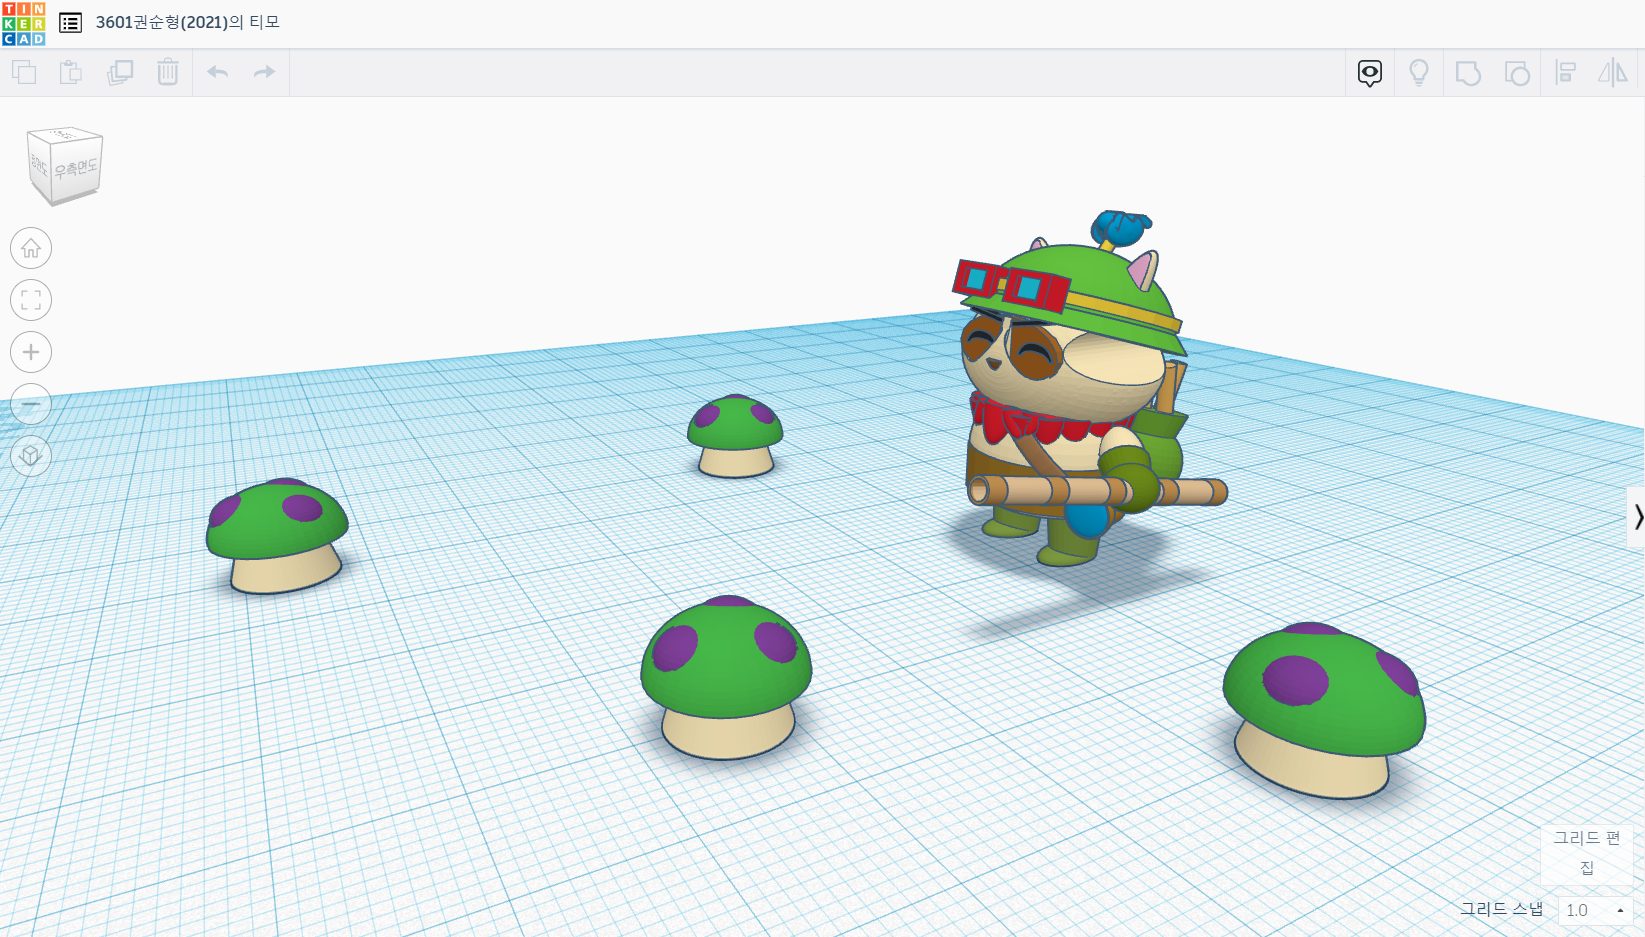
Task: Click the Fit all in view button
Action: [31, 300]
